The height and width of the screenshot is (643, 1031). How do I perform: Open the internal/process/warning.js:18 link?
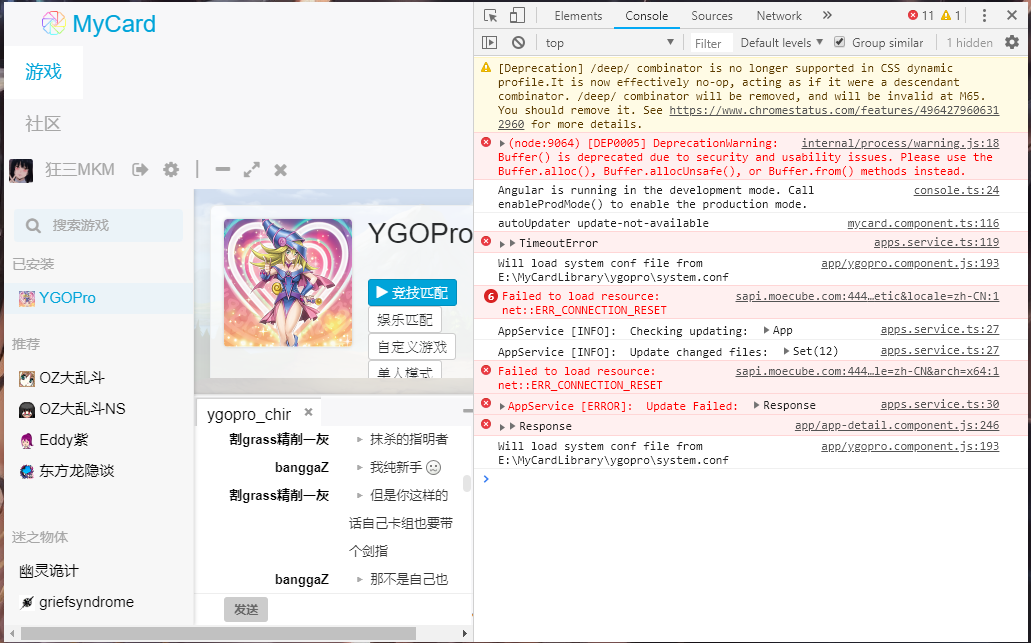coord(900,143)
